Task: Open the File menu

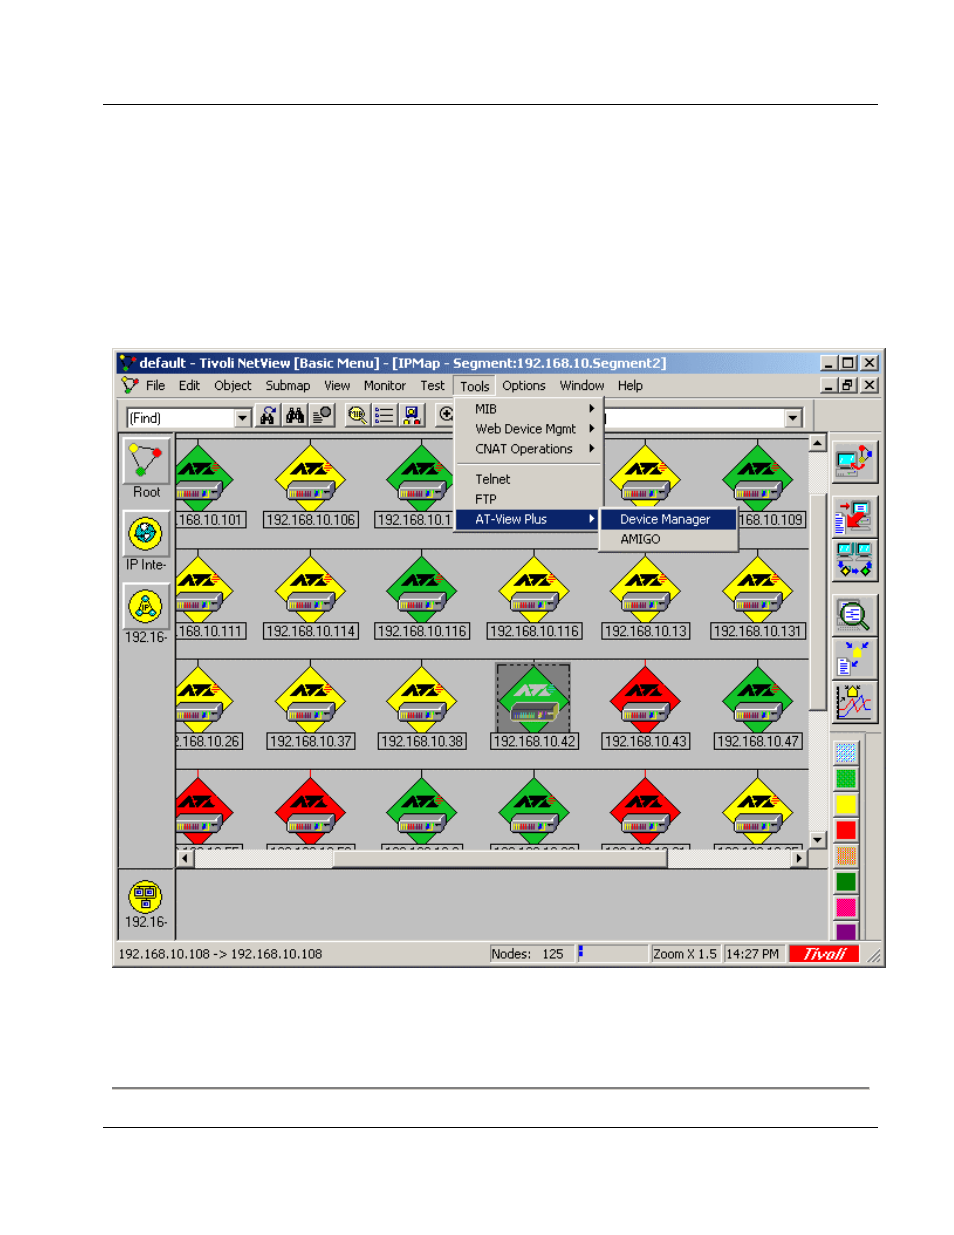Action: coord(155,386)
